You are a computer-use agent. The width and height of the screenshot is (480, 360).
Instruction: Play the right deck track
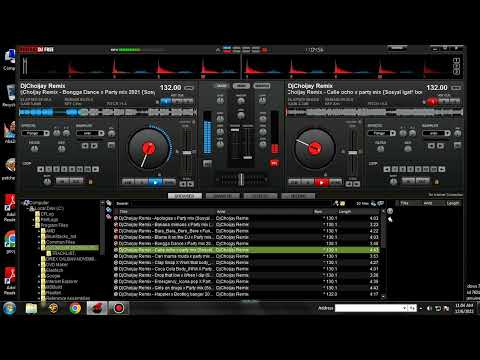[322, 182]
